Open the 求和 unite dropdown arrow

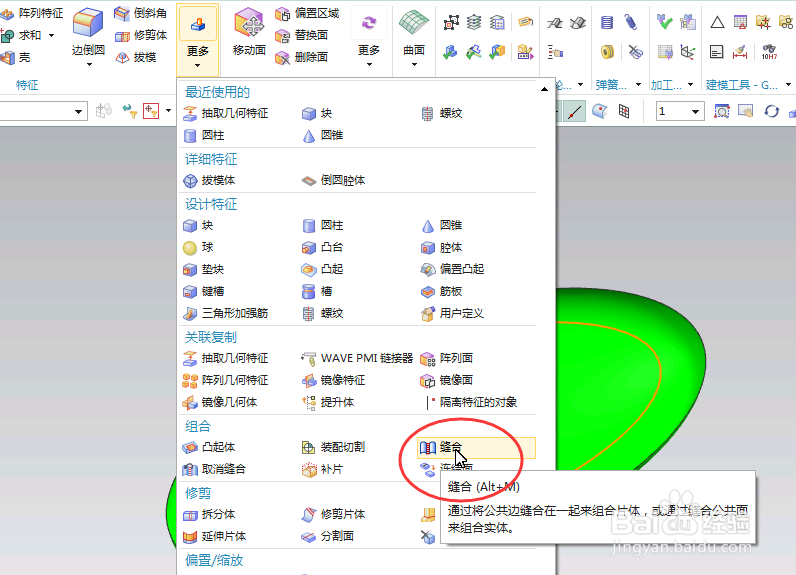tap(51, 35)
